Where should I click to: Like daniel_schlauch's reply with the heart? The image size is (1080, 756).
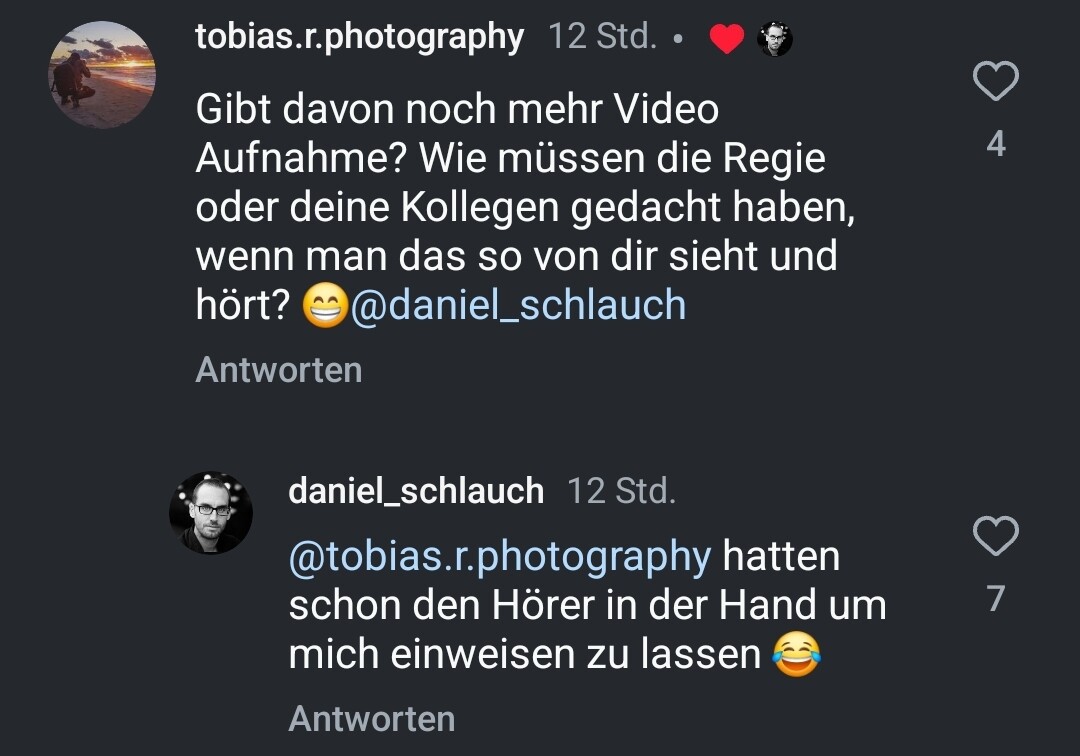(x=995, y=537)
